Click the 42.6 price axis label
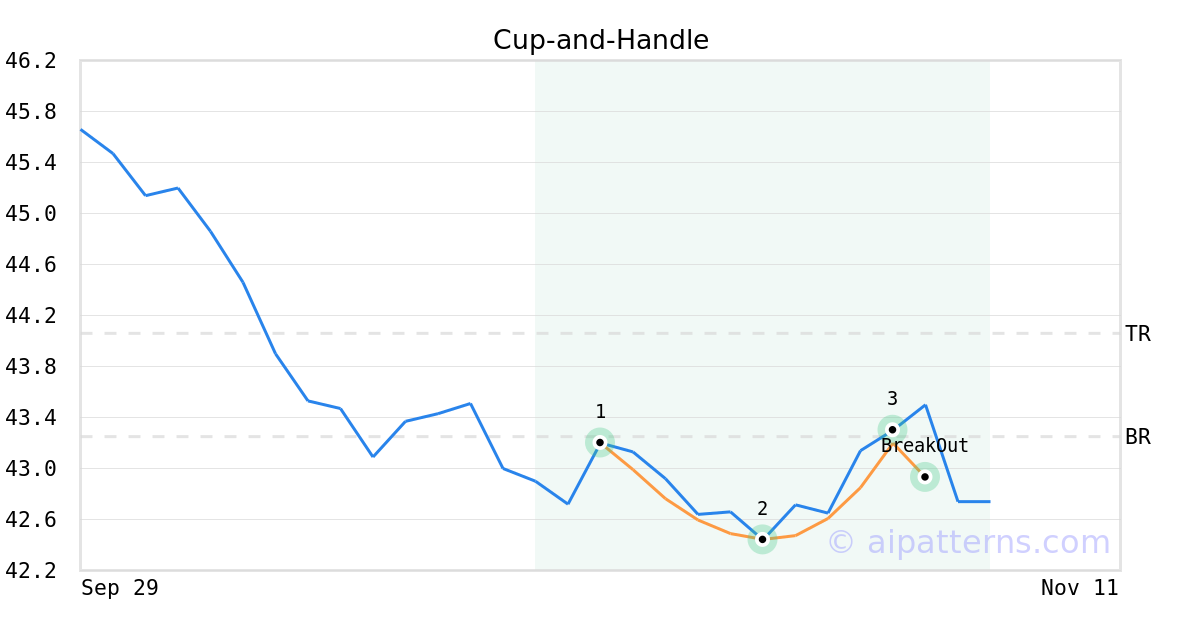 coord(31,520)
